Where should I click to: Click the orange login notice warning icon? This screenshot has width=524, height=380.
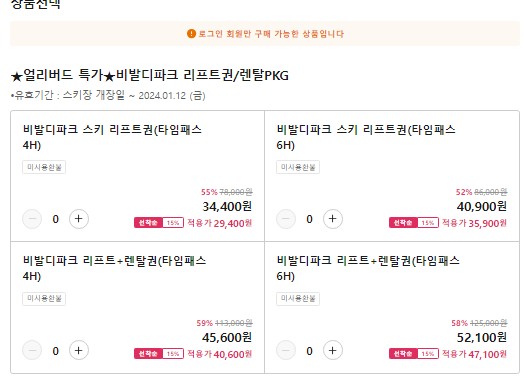[191, 33]
